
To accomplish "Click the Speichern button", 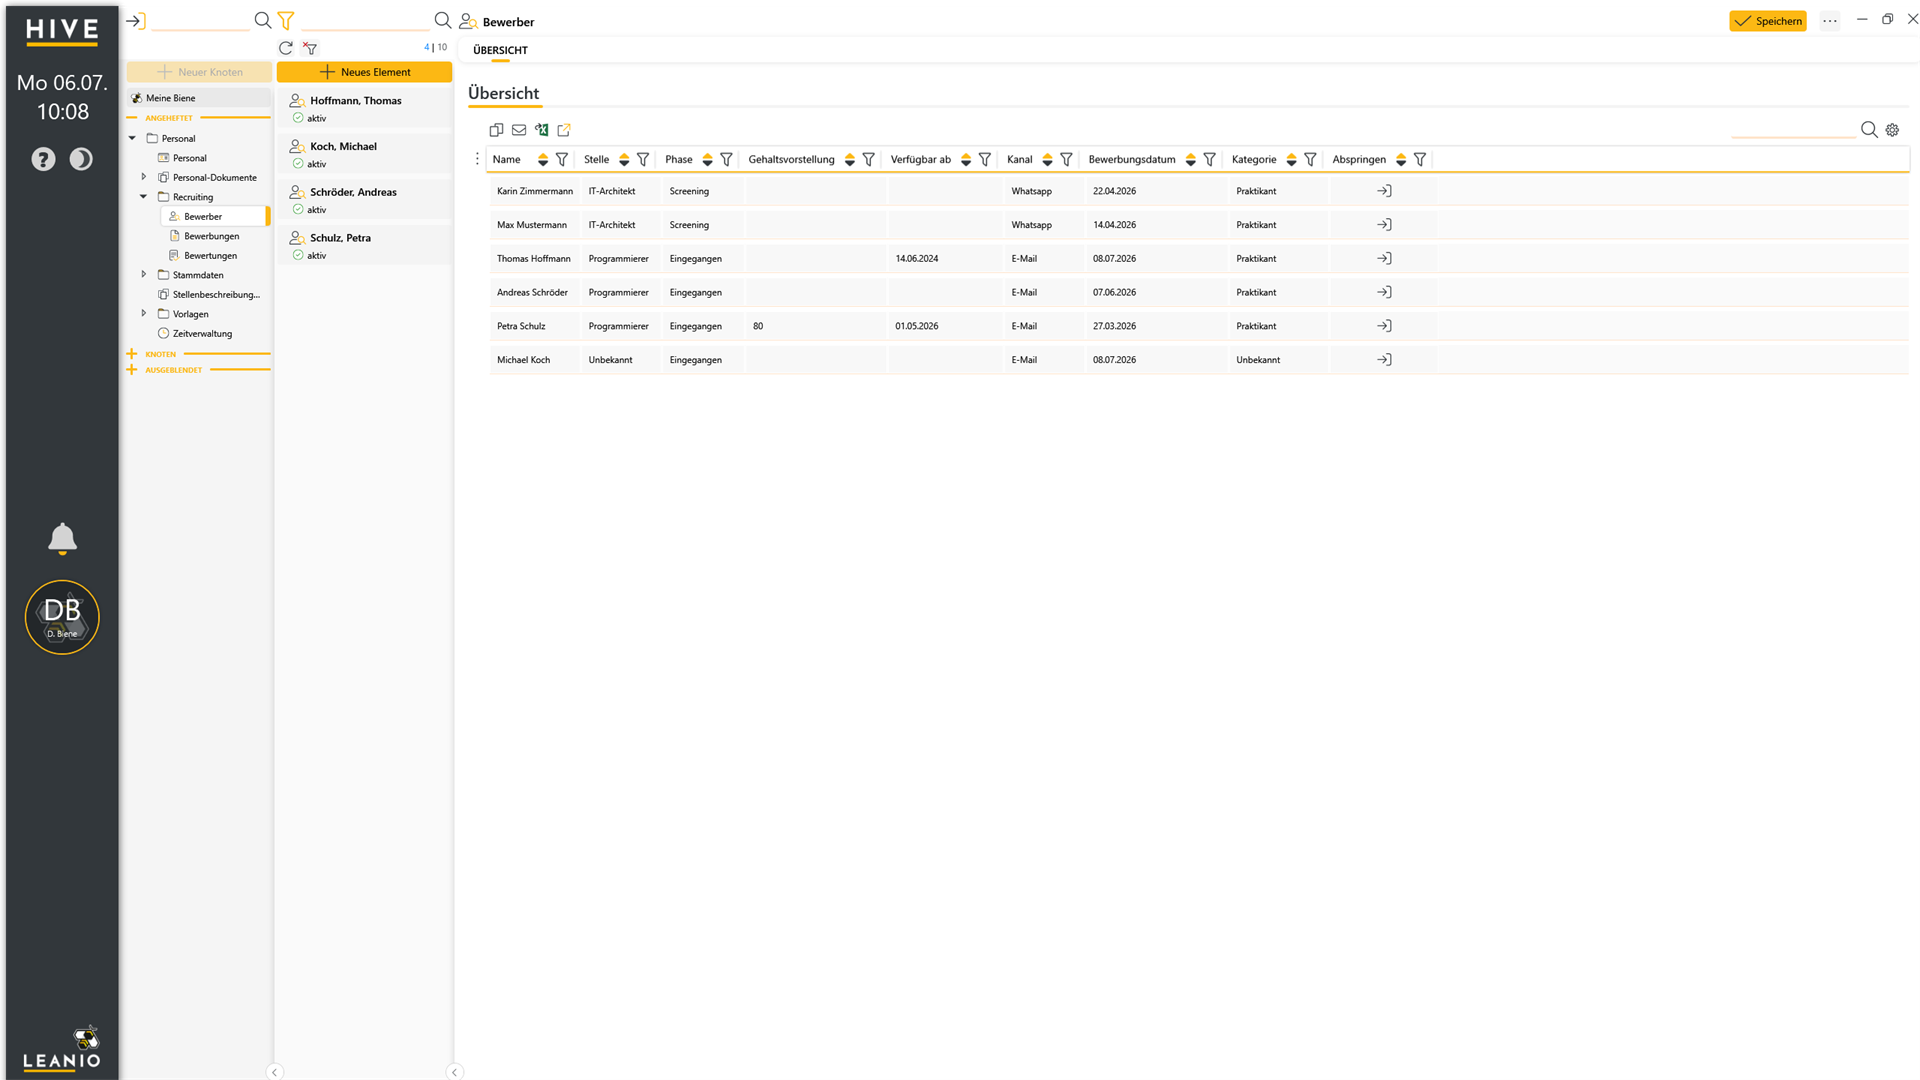I will coord(1768,21).
